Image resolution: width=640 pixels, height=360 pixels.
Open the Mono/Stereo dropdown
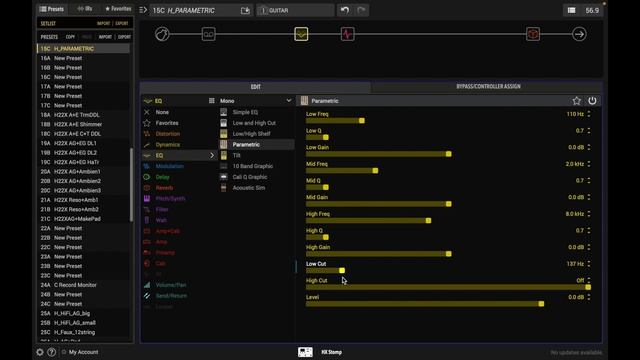click(256, 101)
